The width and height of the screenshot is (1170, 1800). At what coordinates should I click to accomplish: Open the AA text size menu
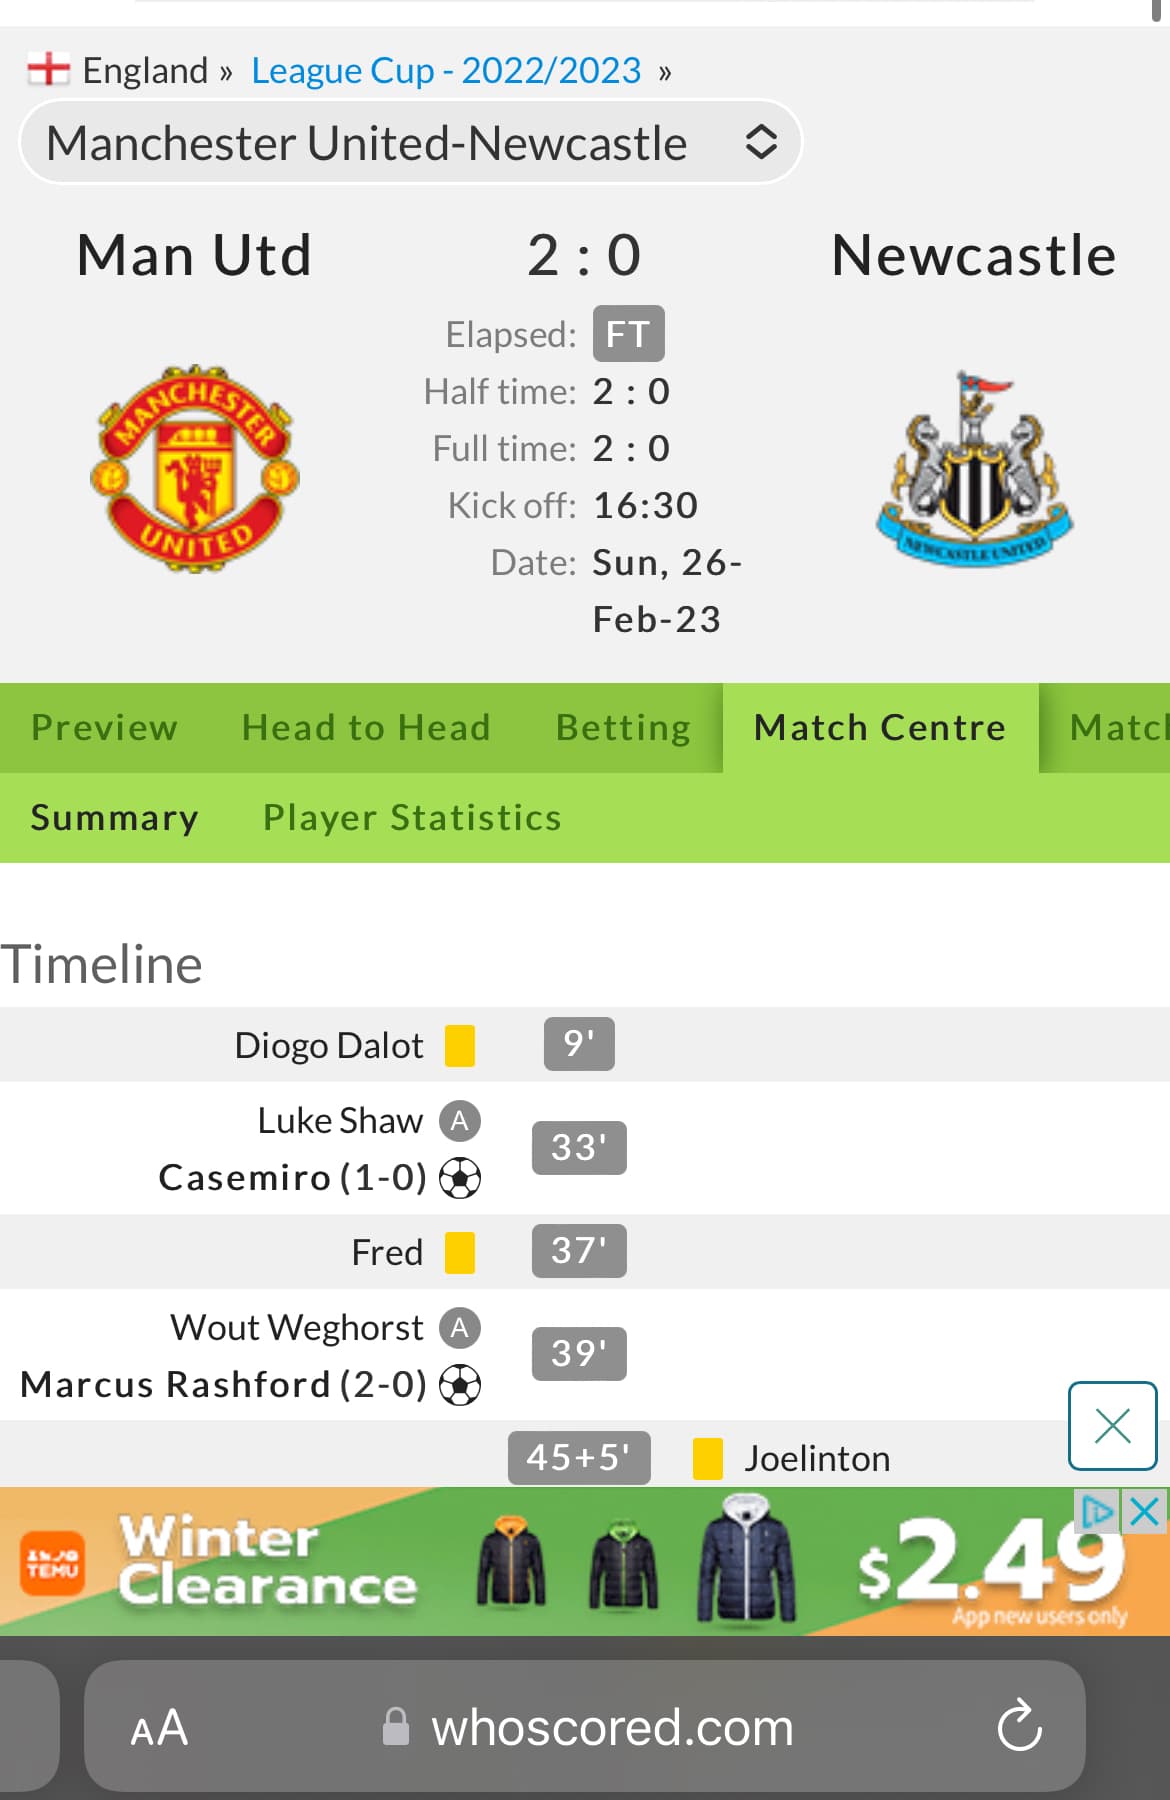[159, 1728]
